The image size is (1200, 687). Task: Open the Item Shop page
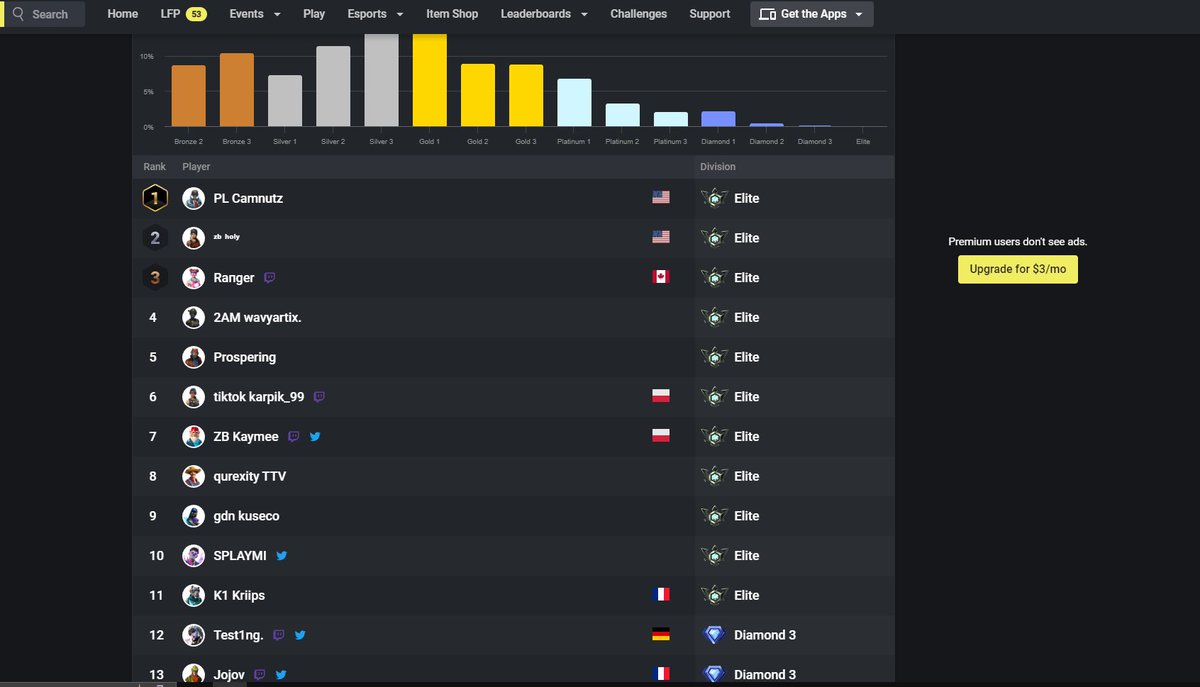(x=452, y=14)
